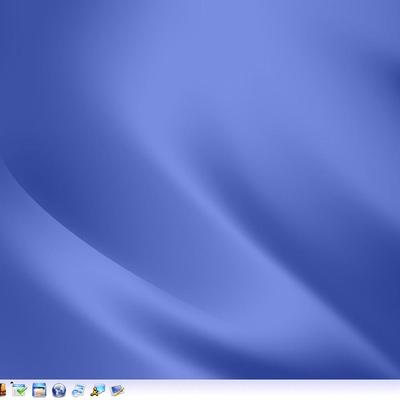Launch the blue window application icon
This screenshot has height=400, width=400.
(x=39, y=390)
